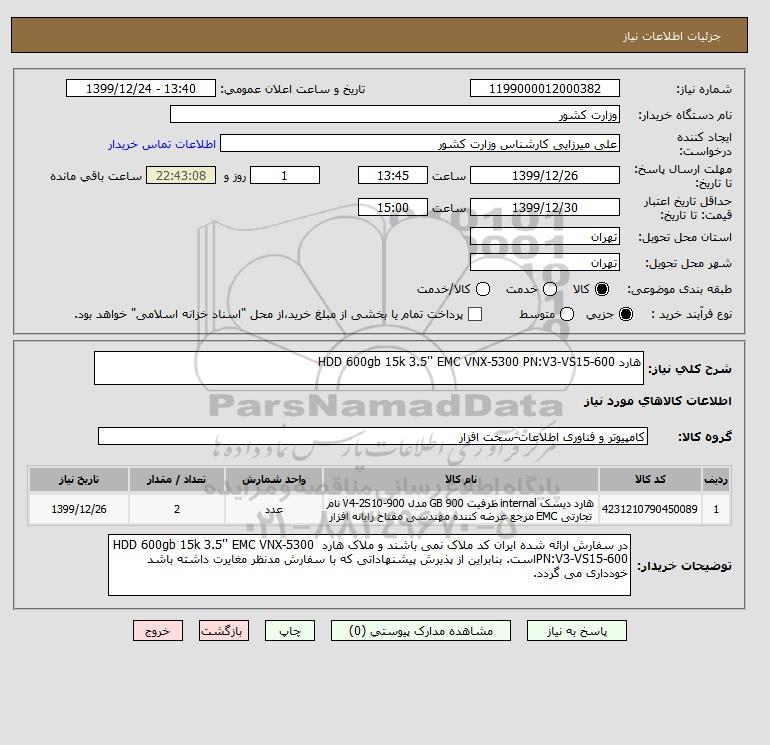Click the تاریخ نیاز column header
The height and width of the screenshot is (745, 770).
point(79,479)
